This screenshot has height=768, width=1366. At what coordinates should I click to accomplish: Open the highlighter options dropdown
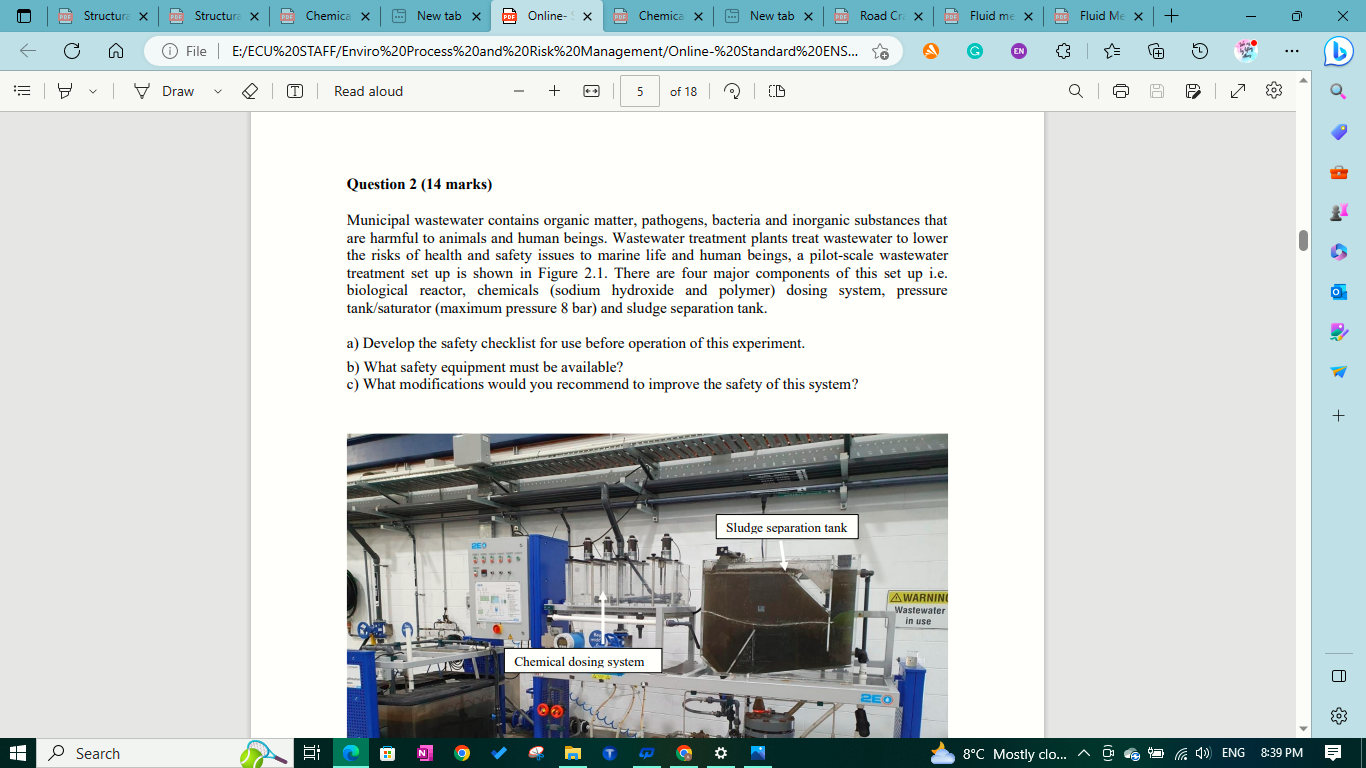pyautogui.click(x=92, y=91)
